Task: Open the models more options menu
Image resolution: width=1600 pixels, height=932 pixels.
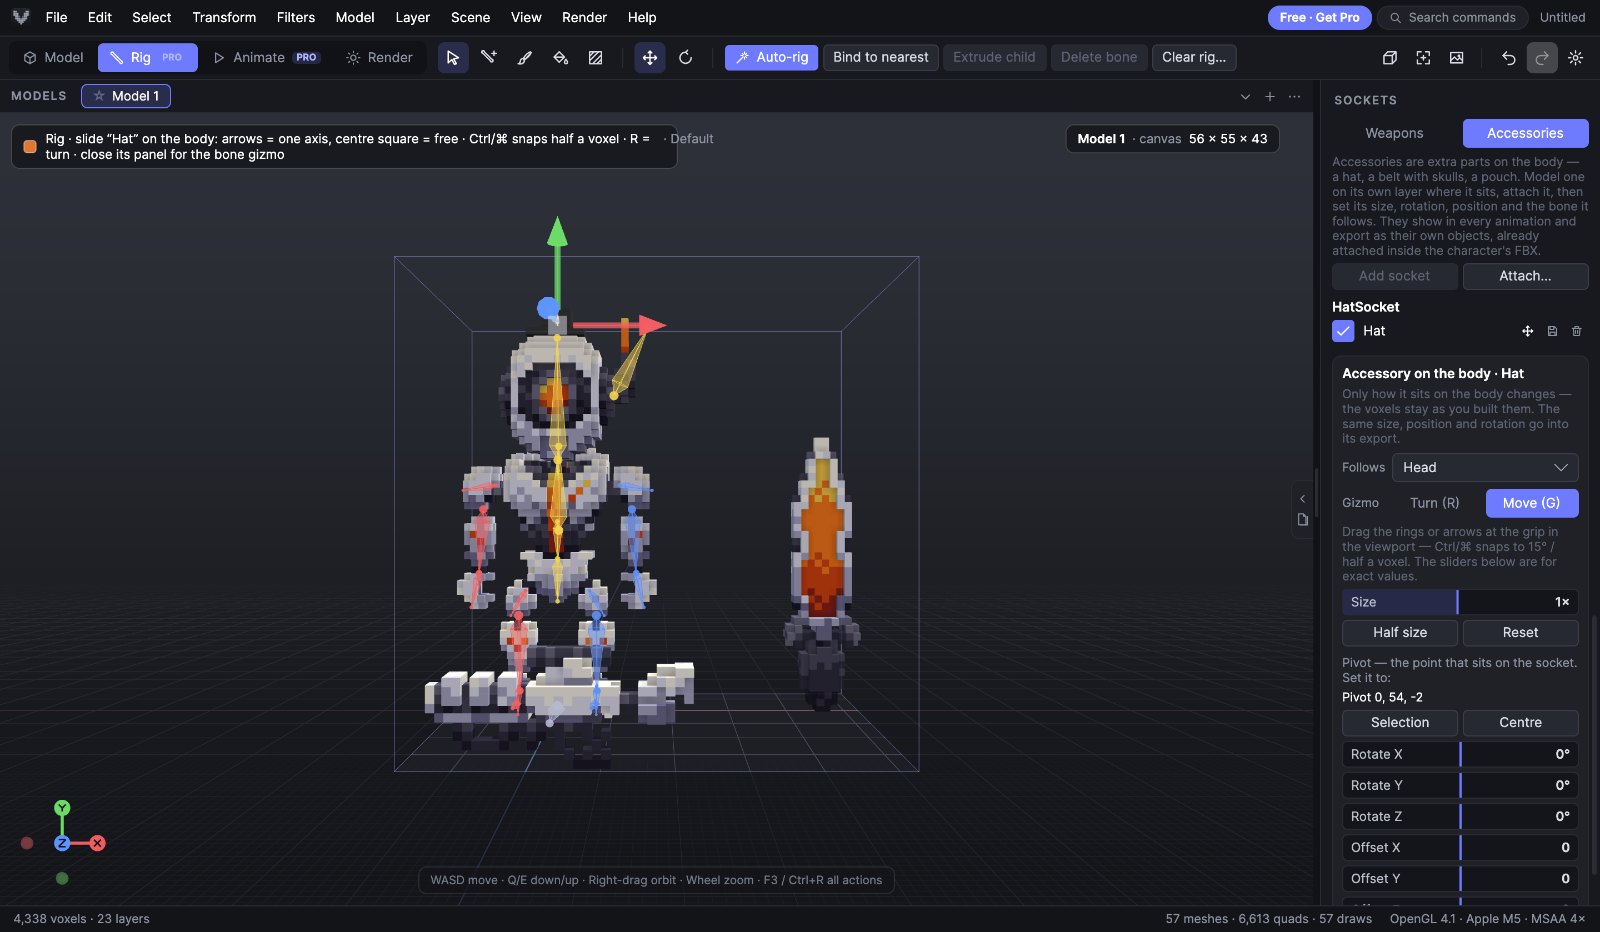Action: click(1295, 96)
